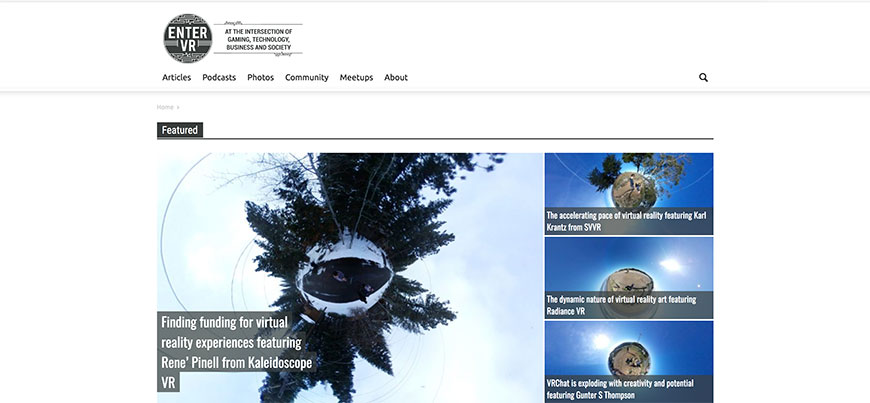Select the Featured section label
This screenshot has width=870, height=403.
tap(180, 130)
